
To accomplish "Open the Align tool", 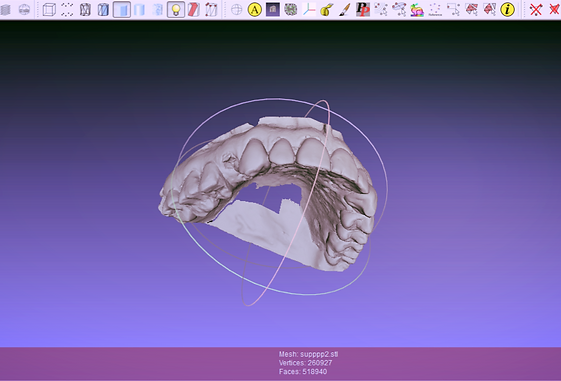I will [x=291, y=10].
